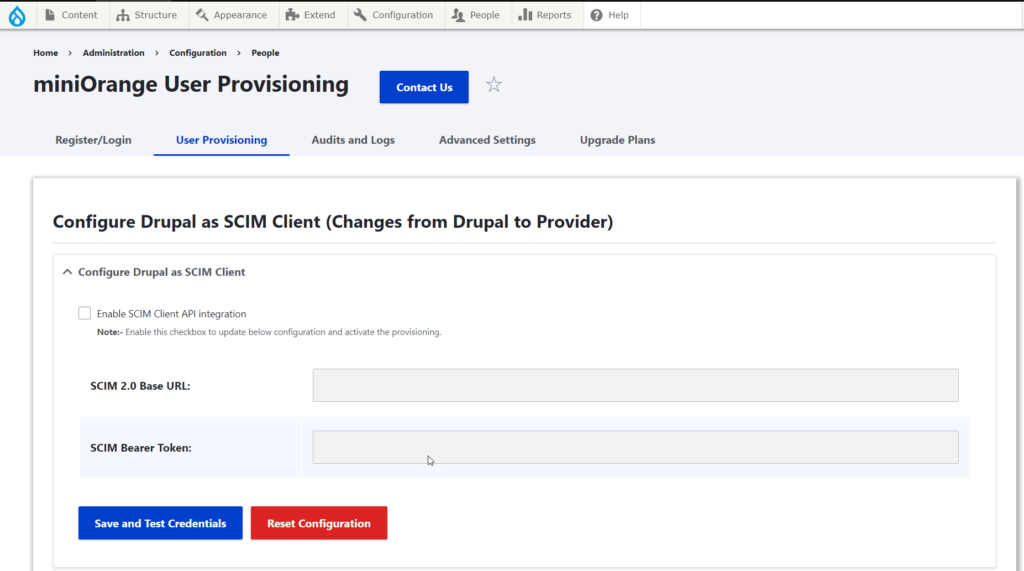Click the Extend puzzle piece icon
Viewport: 1024px width, 571px height.
292,15
